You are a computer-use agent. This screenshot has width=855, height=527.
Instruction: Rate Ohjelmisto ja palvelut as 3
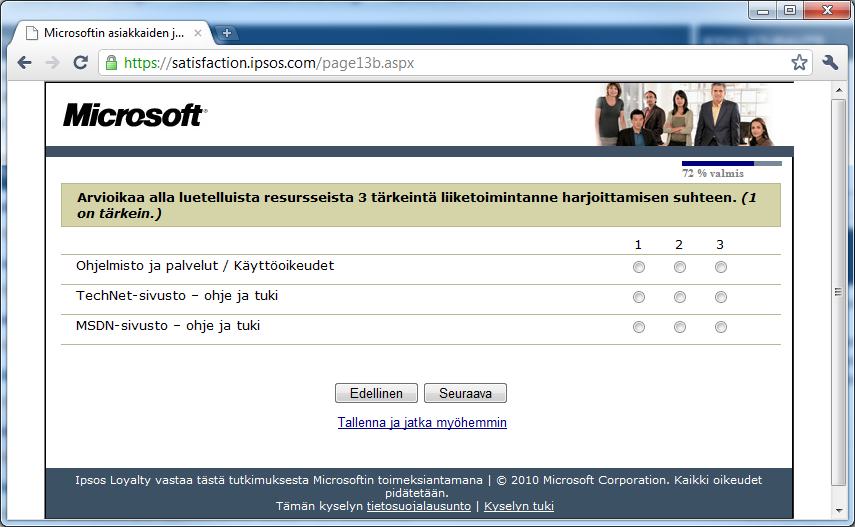[721, 267]
